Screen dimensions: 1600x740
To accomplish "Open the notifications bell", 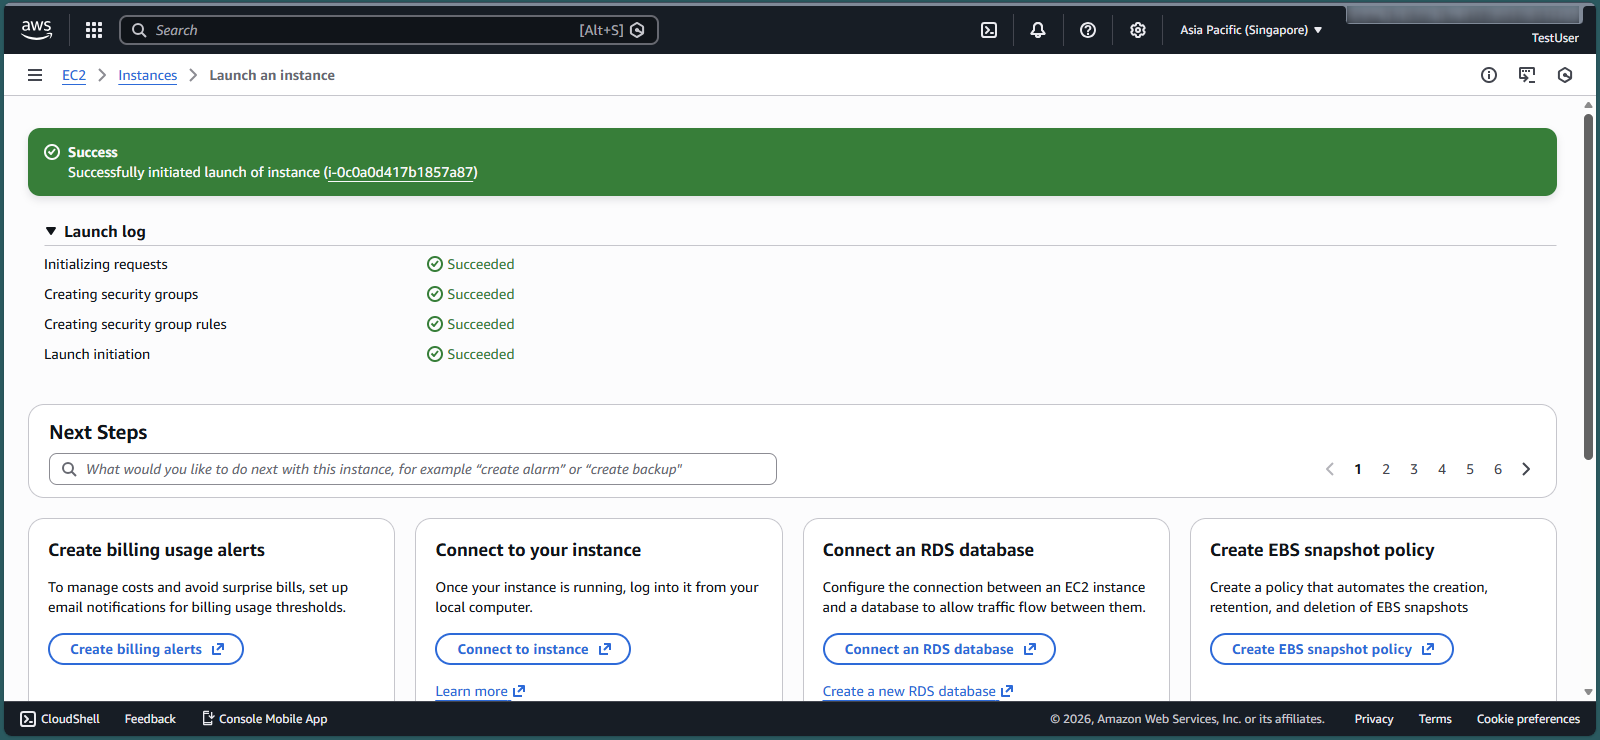I will coord(1037,30).
